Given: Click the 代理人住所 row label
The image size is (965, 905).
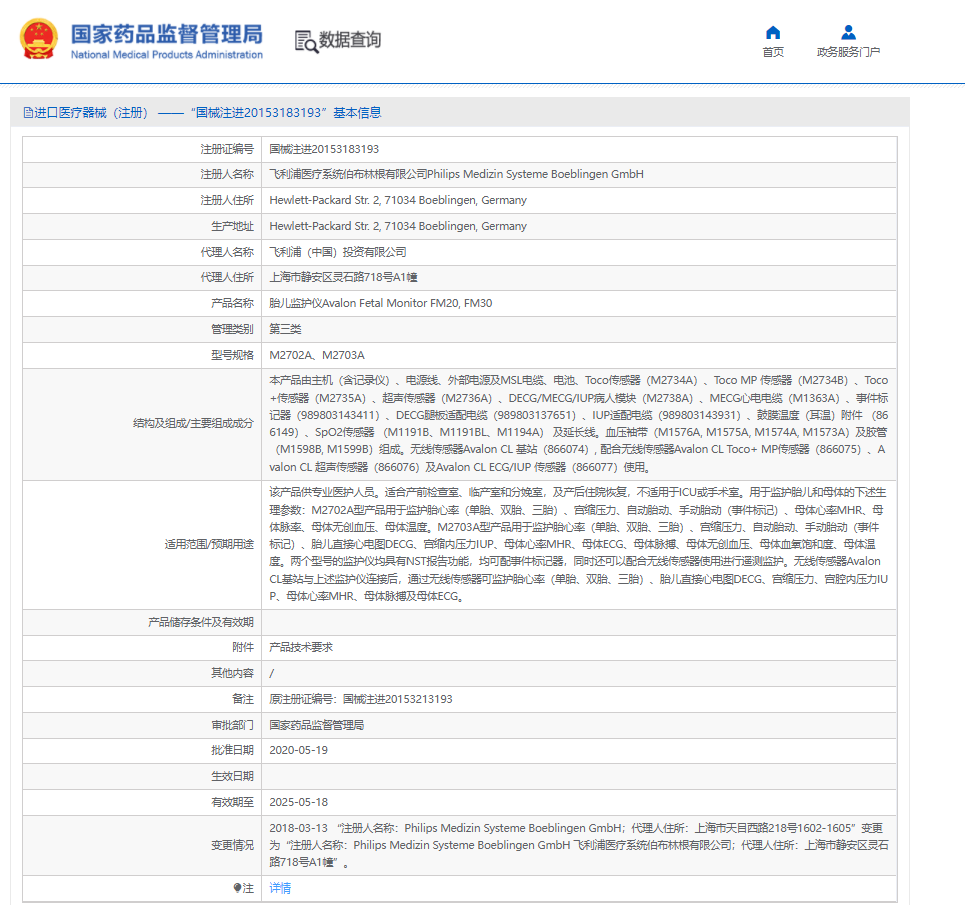Looking at the screenshot, I should pyautogui.click(x=227, y=277).
